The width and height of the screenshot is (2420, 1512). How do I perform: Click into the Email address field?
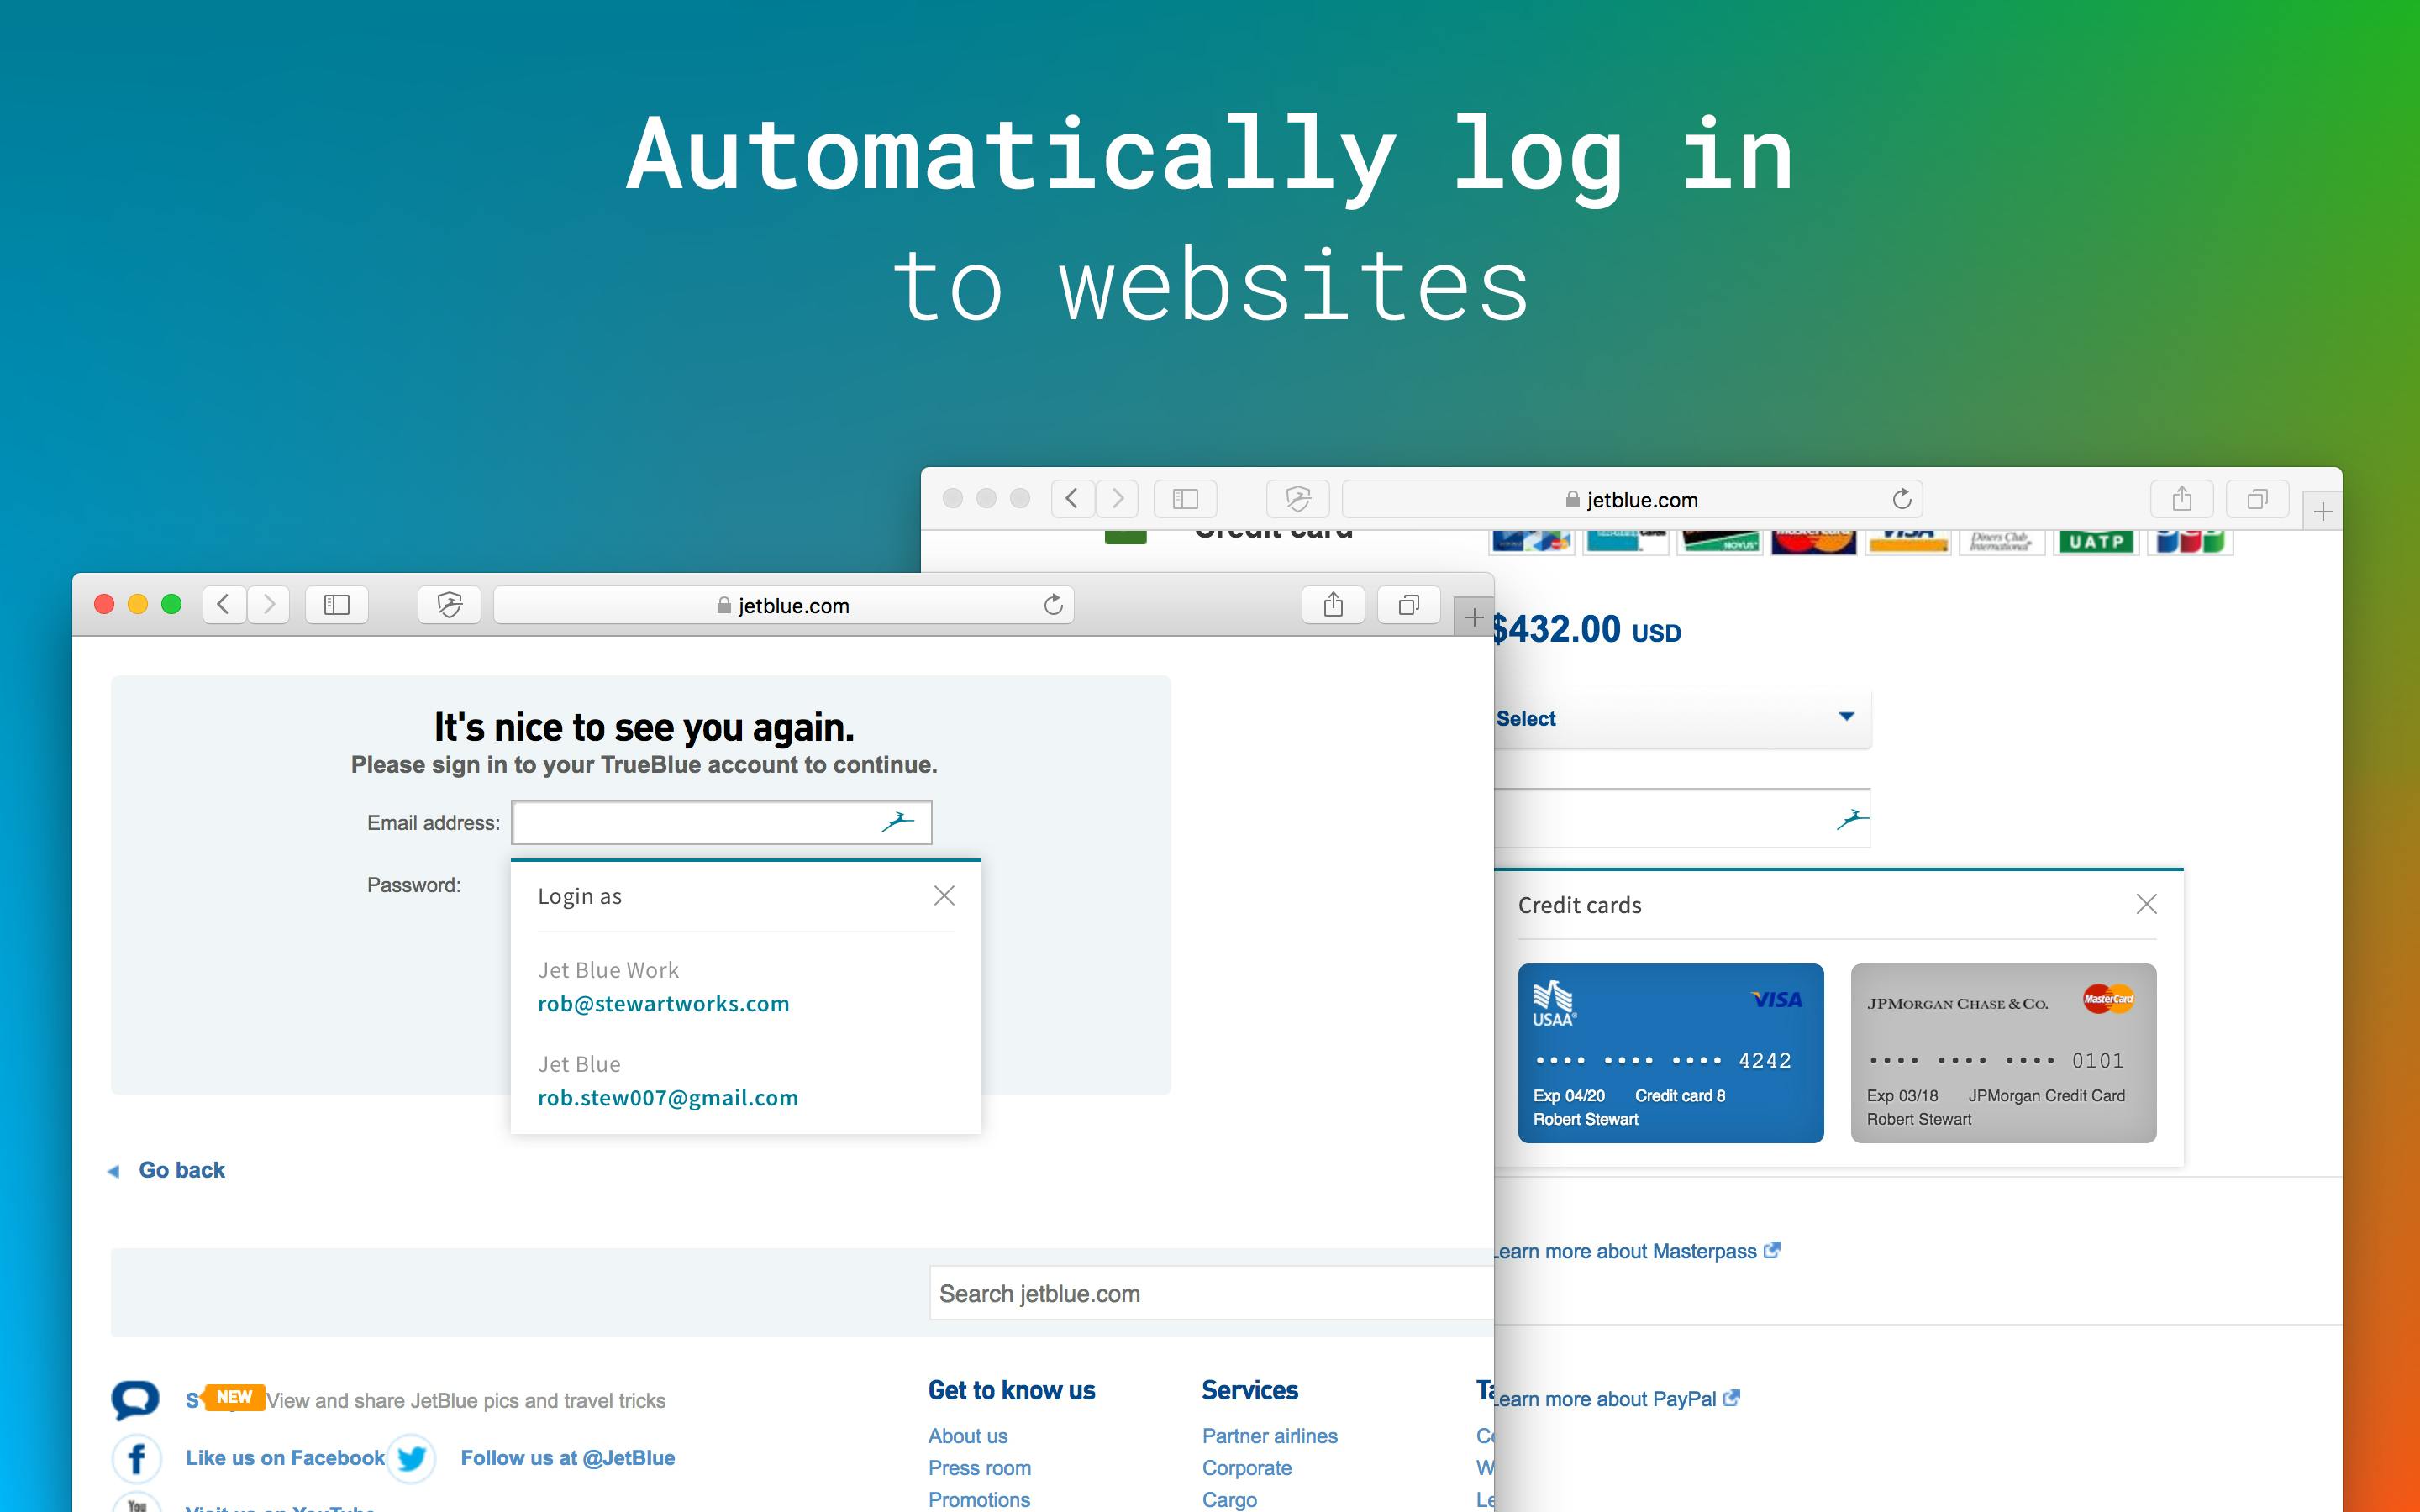(x=721, y=822)
